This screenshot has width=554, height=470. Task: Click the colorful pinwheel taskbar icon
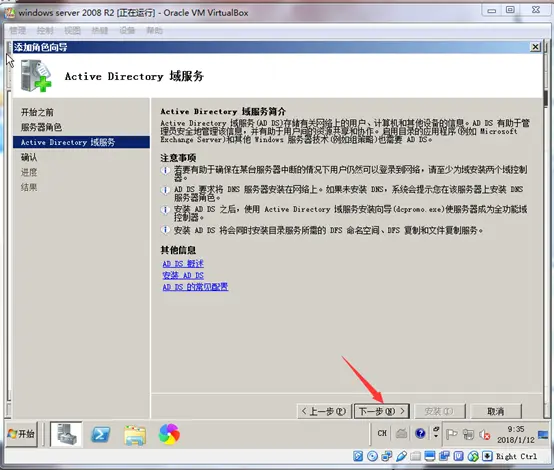(x=169, y=434)
